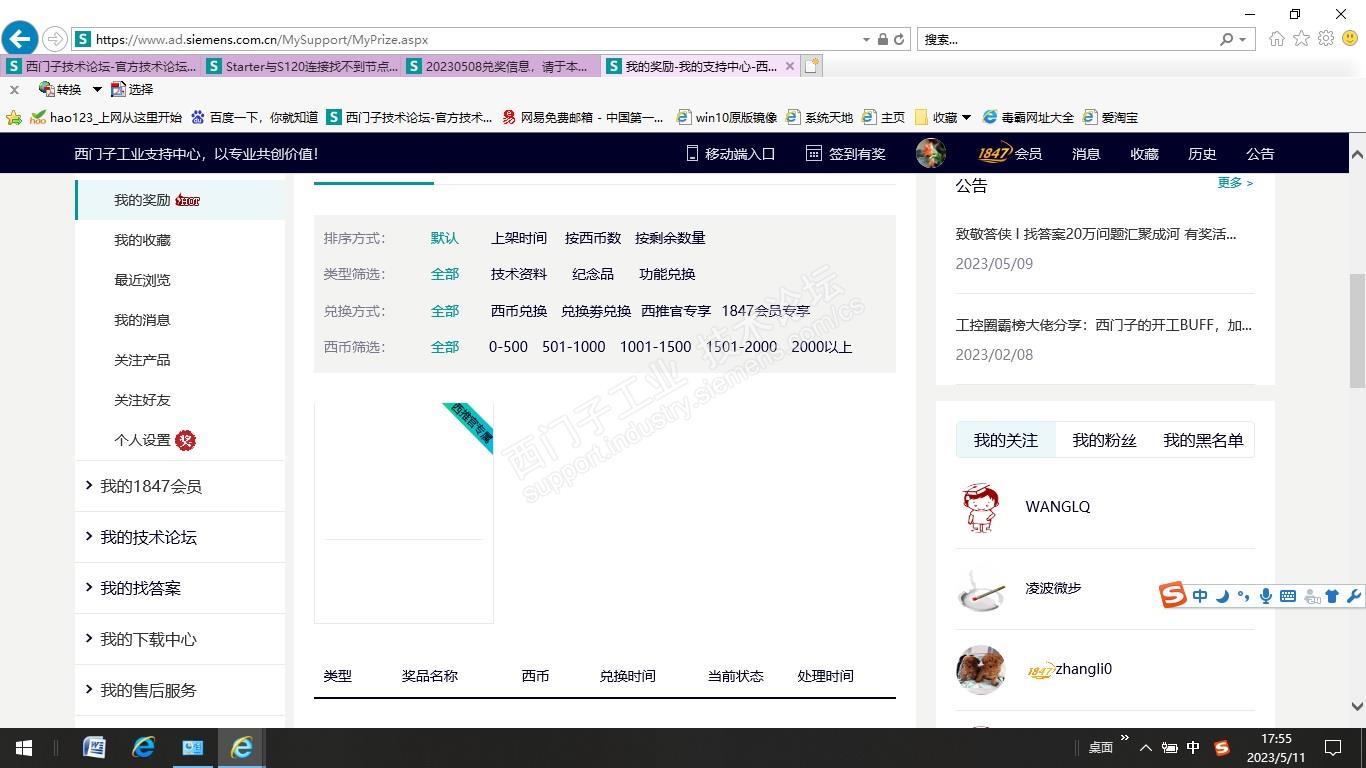1366x768 pixels.
Task: Click the 西推官专属 prize card
Action: (x=404, y=513)
